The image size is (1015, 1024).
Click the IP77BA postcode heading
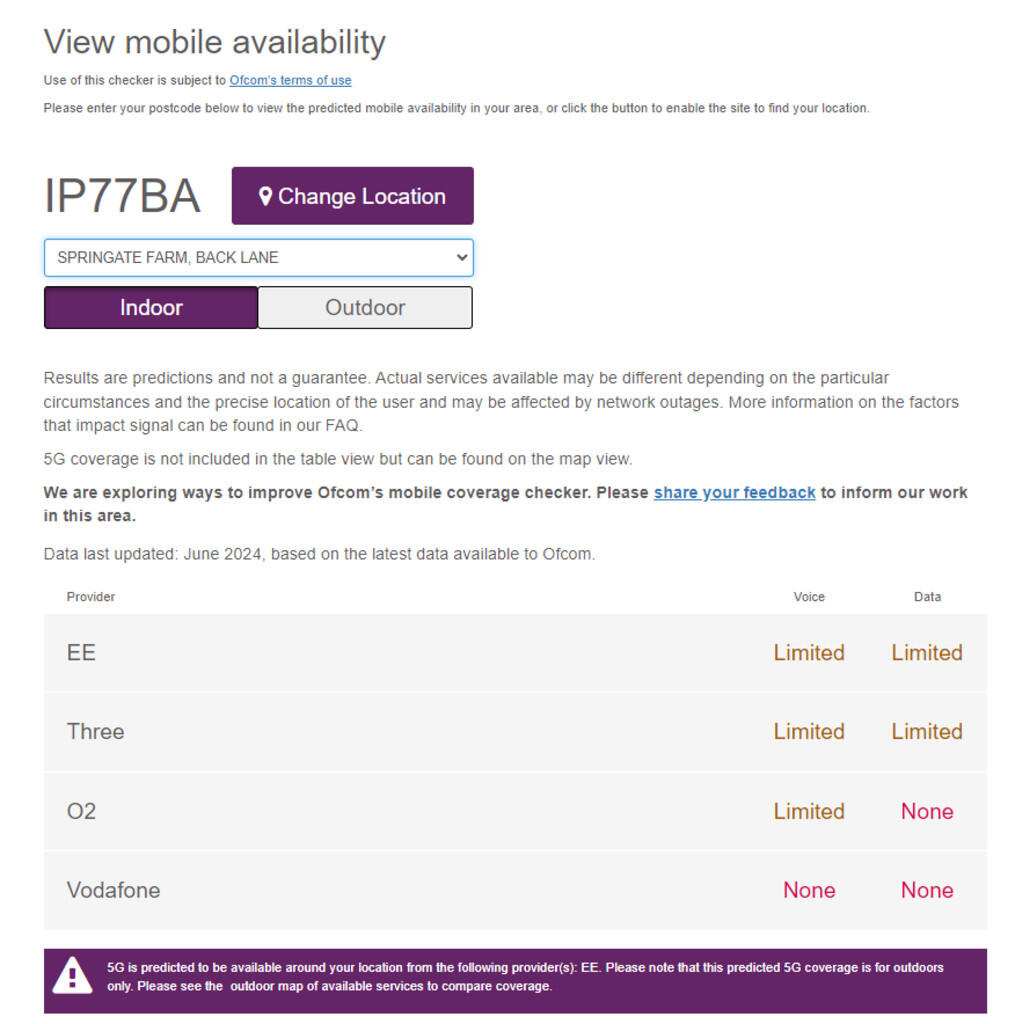(x=122, y=196)
